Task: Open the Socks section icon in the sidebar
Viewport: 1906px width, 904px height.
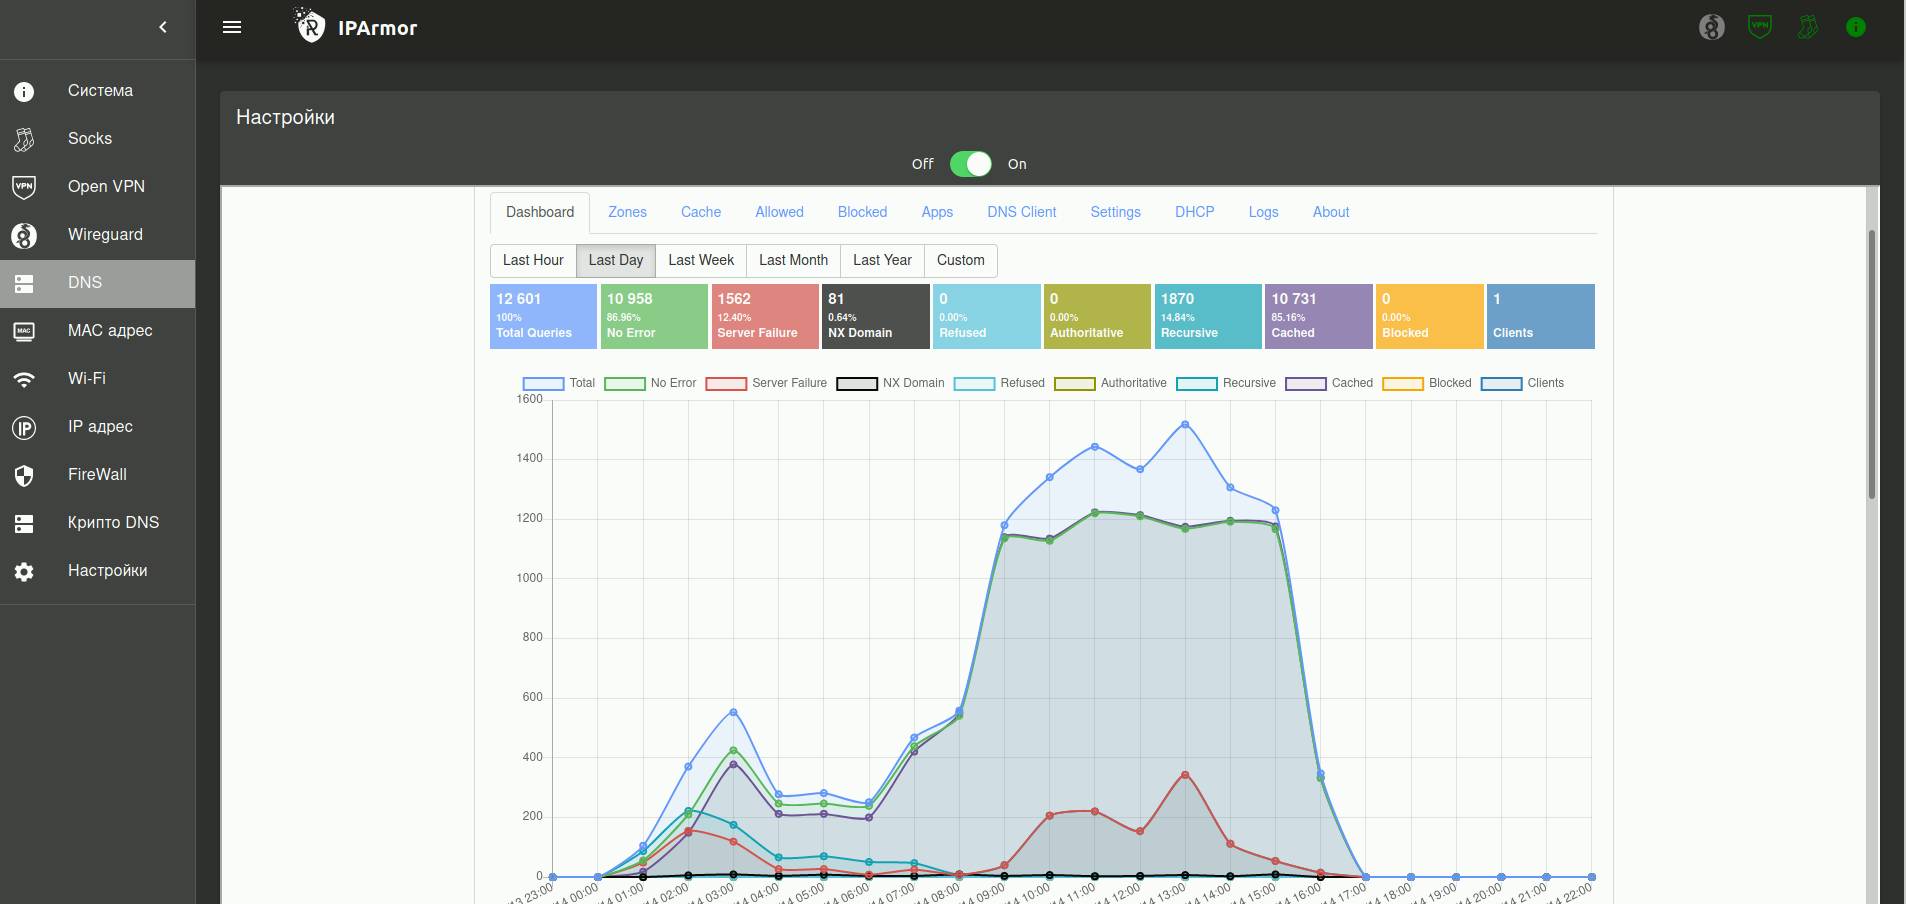Action: [x=24, y=139]
